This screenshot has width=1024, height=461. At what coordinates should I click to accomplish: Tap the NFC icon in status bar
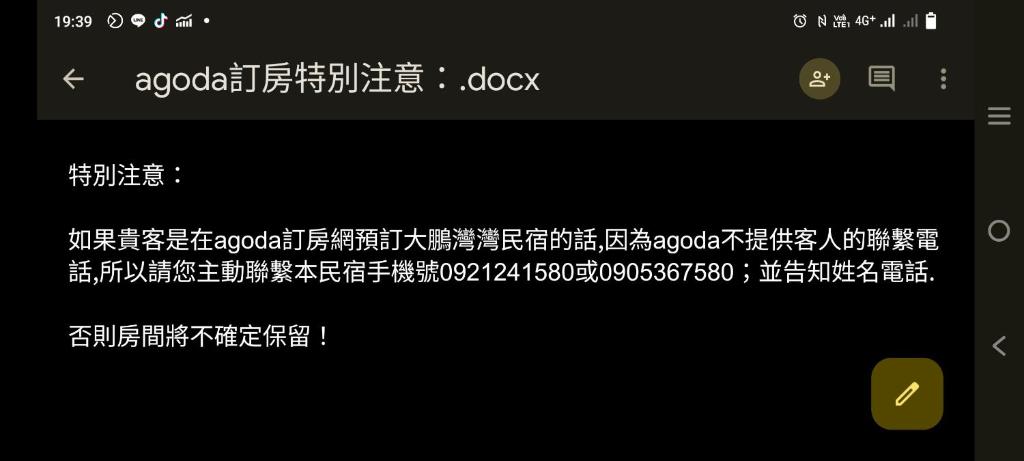(x=822, y=21)
